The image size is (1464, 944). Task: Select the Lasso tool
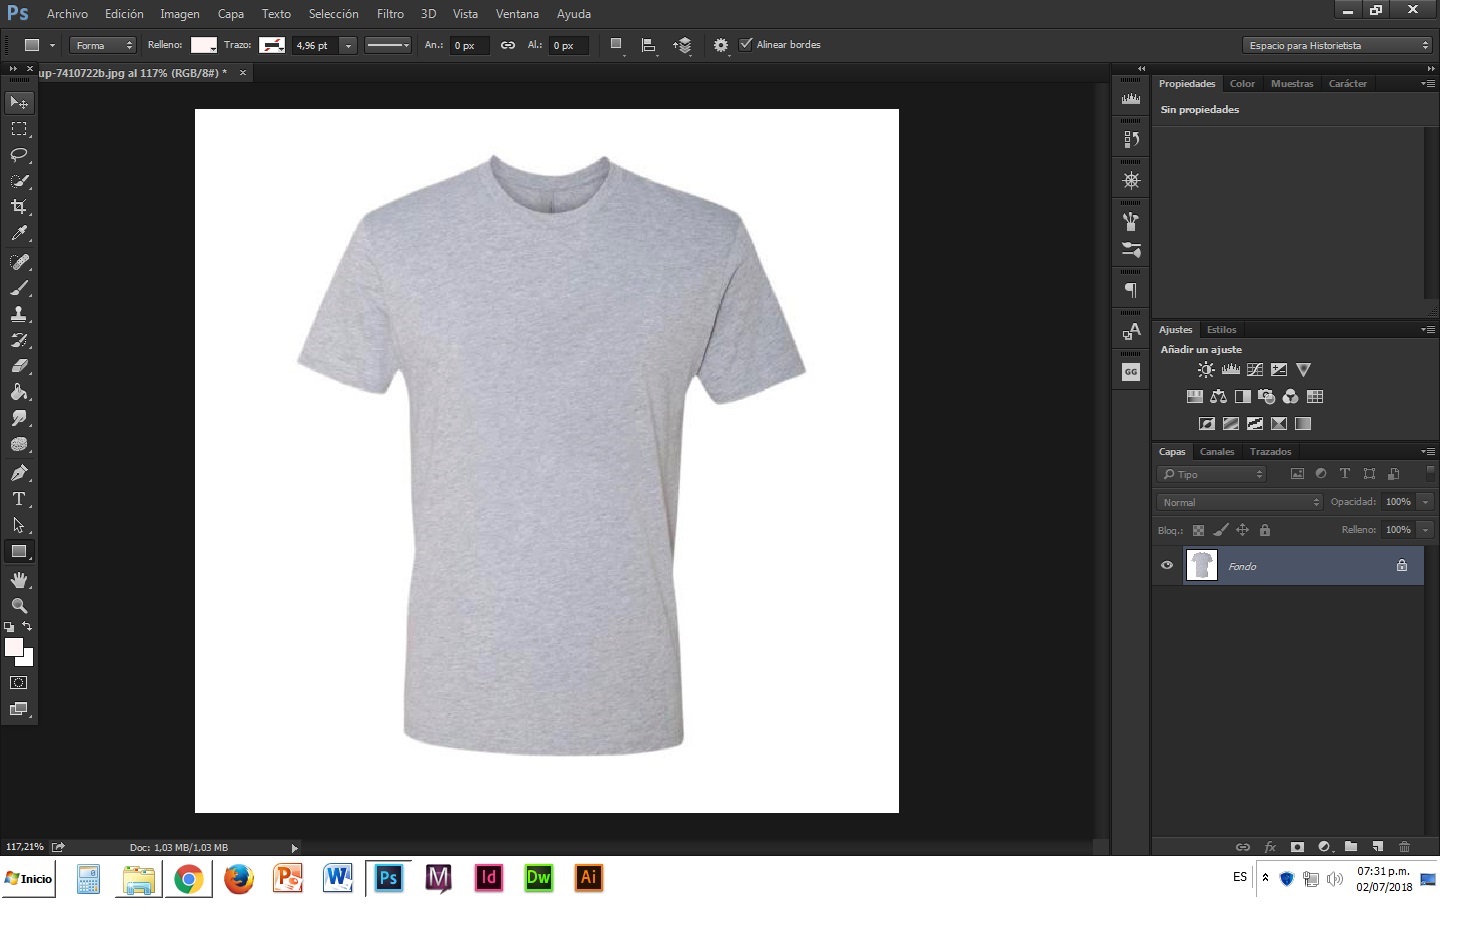tap(19, 155)
